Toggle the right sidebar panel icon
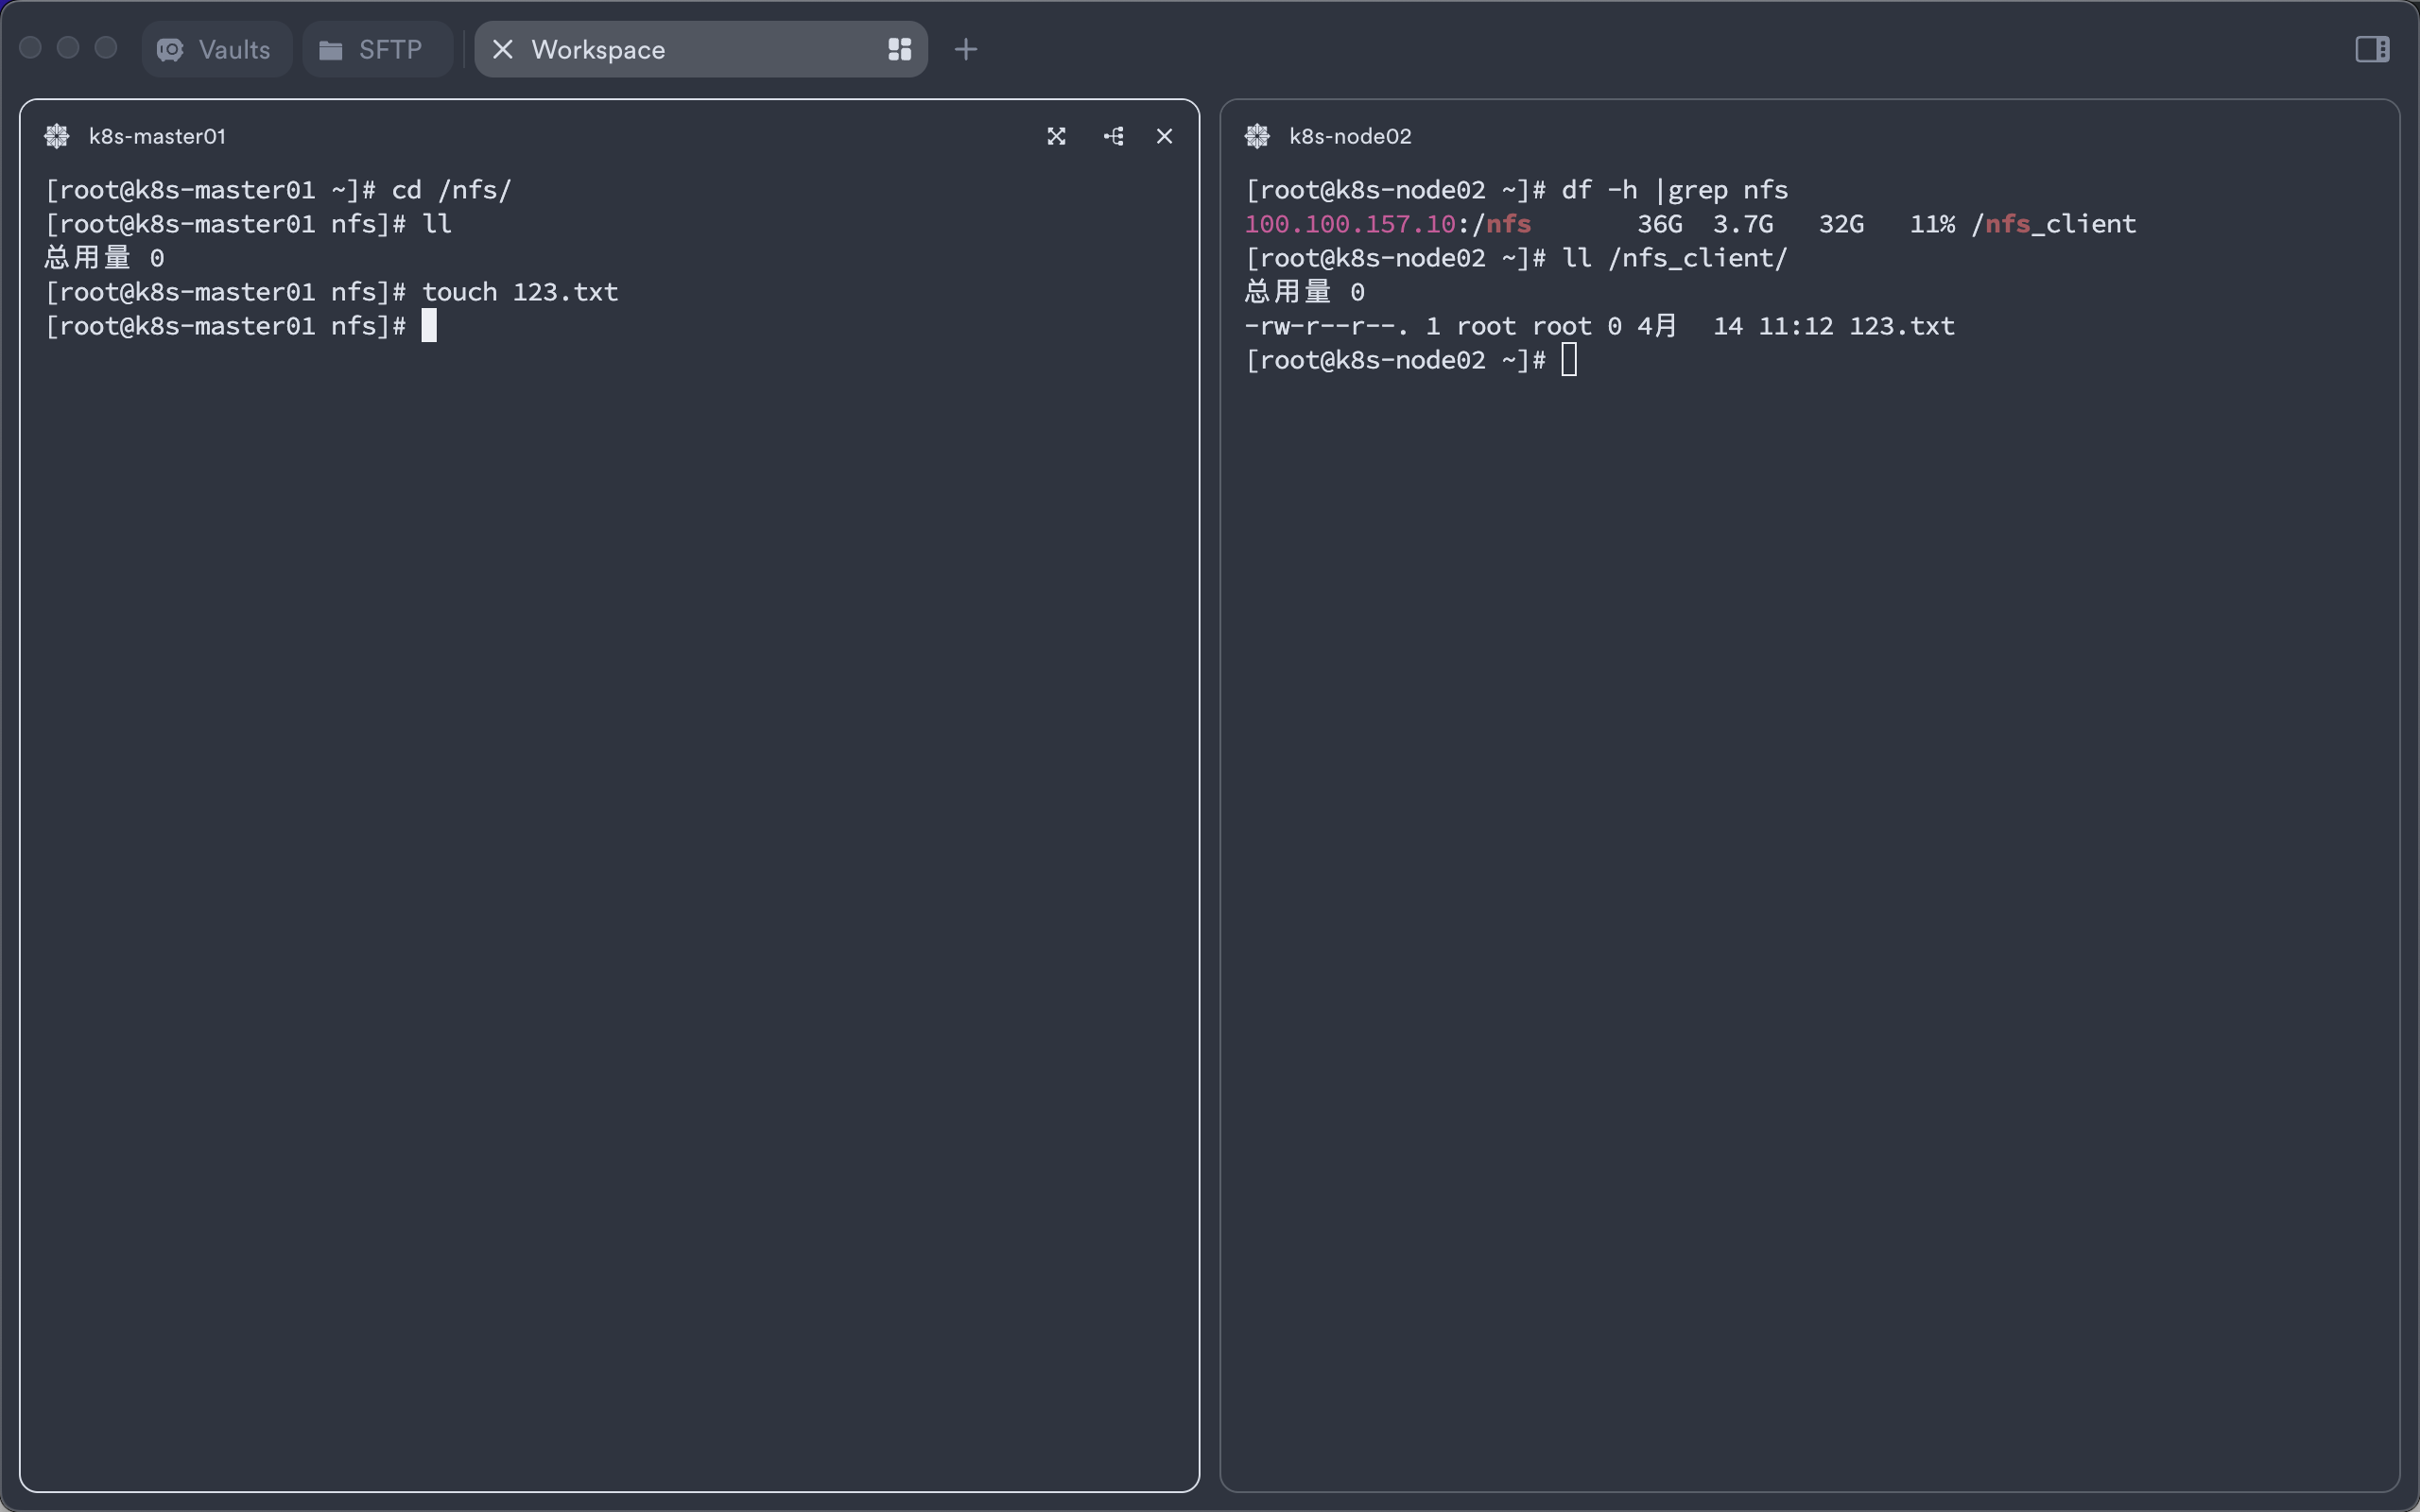Screen dimensions: 2420x1512 click(2372, 49)
